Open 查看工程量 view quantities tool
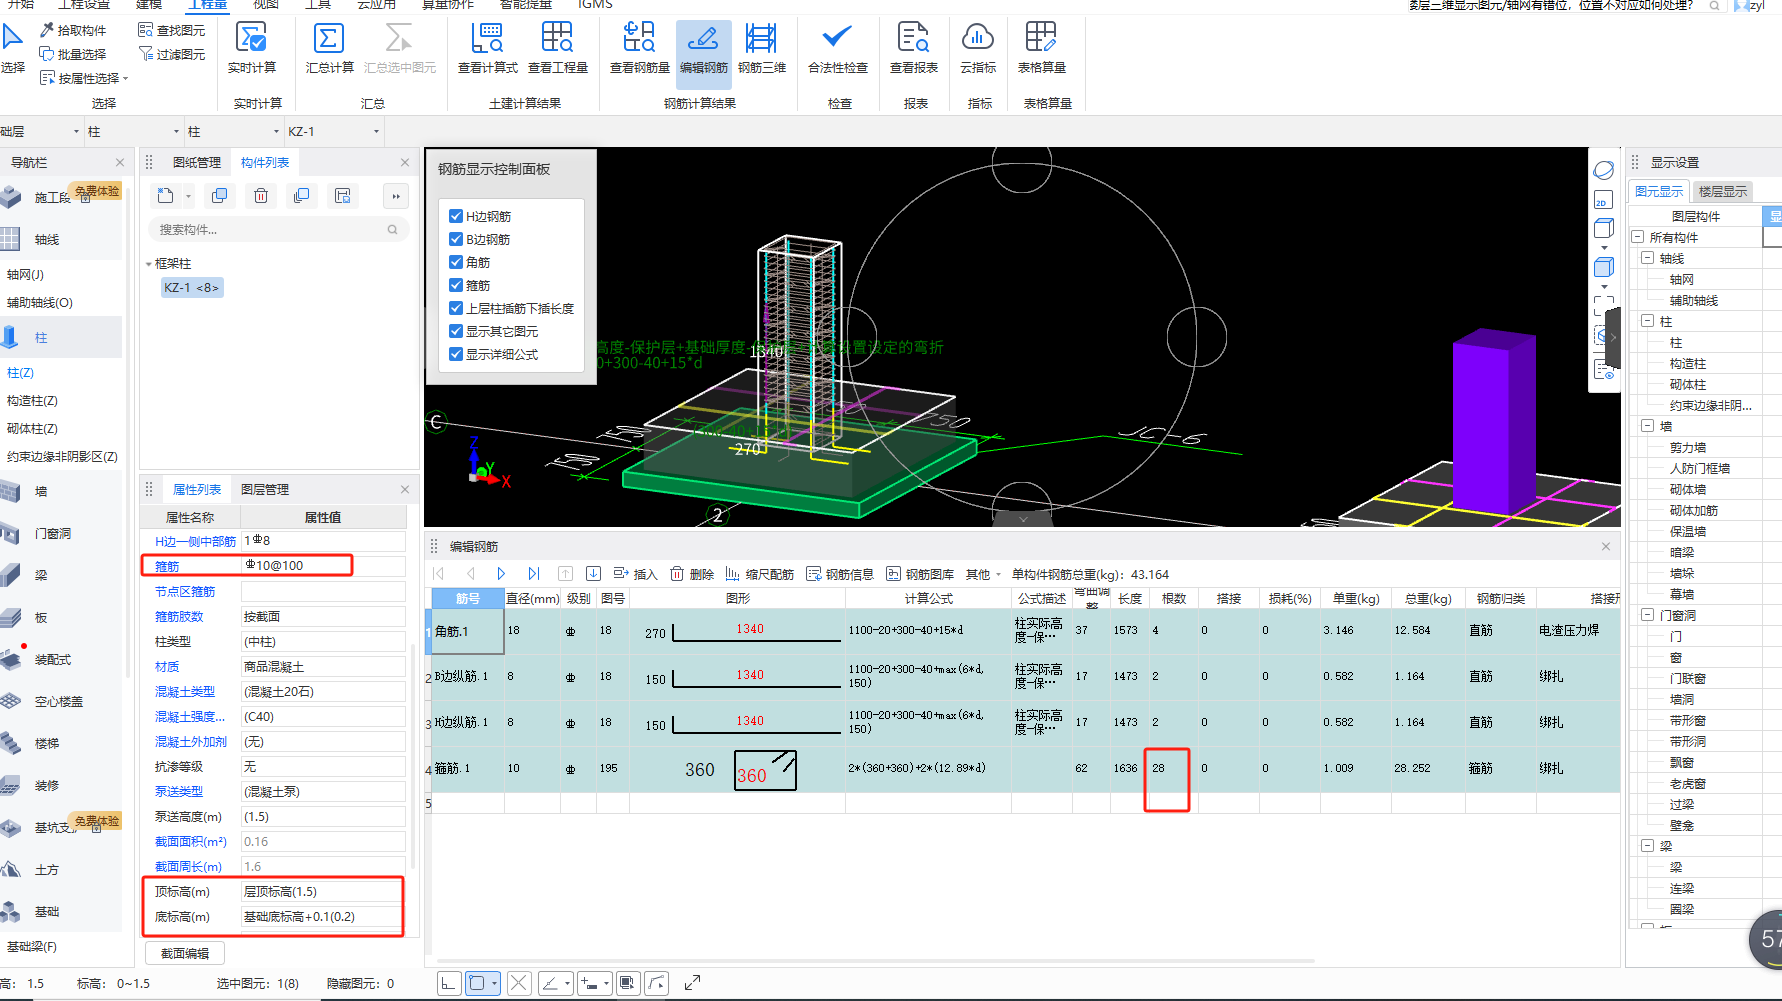 (558, 48)
